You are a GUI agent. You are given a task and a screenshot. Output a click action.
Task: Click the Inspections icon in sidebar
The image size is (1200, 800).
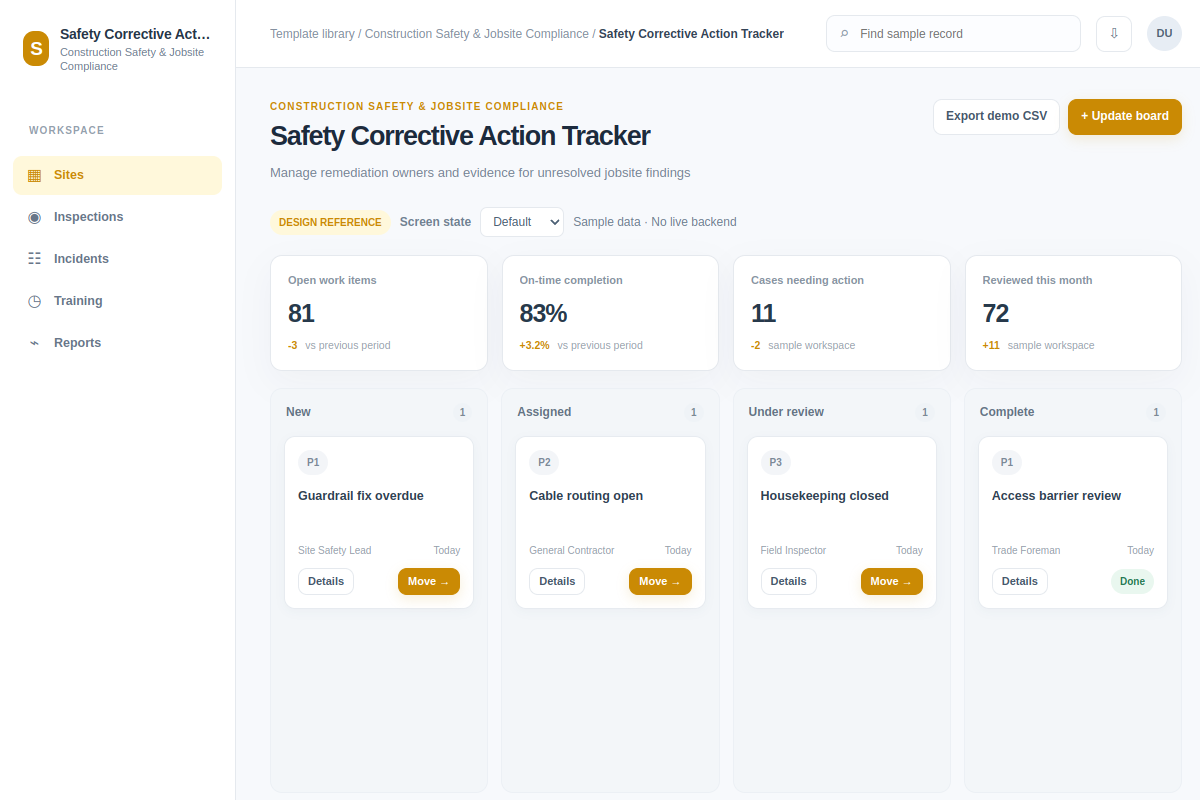[34, 217]
